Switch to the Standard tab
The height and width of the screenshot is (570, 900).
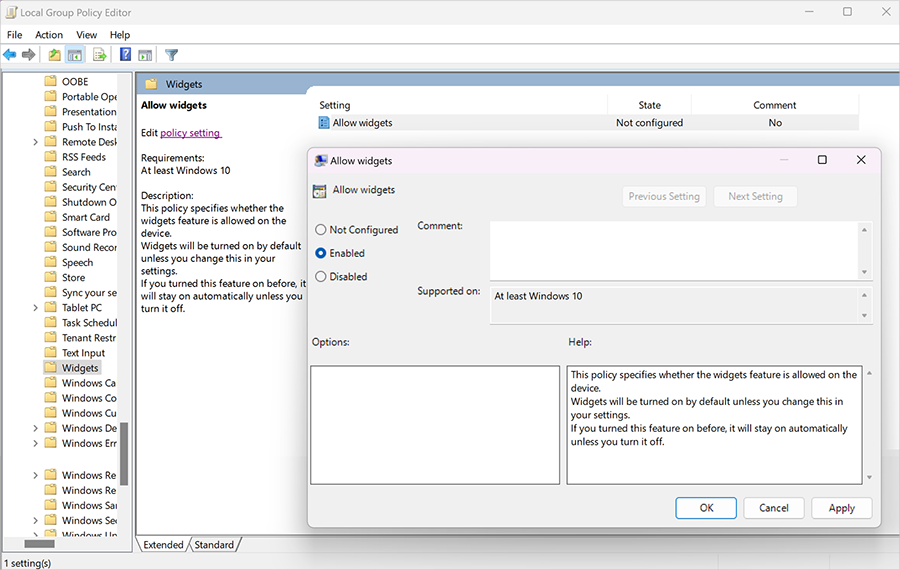click(214, 545)
